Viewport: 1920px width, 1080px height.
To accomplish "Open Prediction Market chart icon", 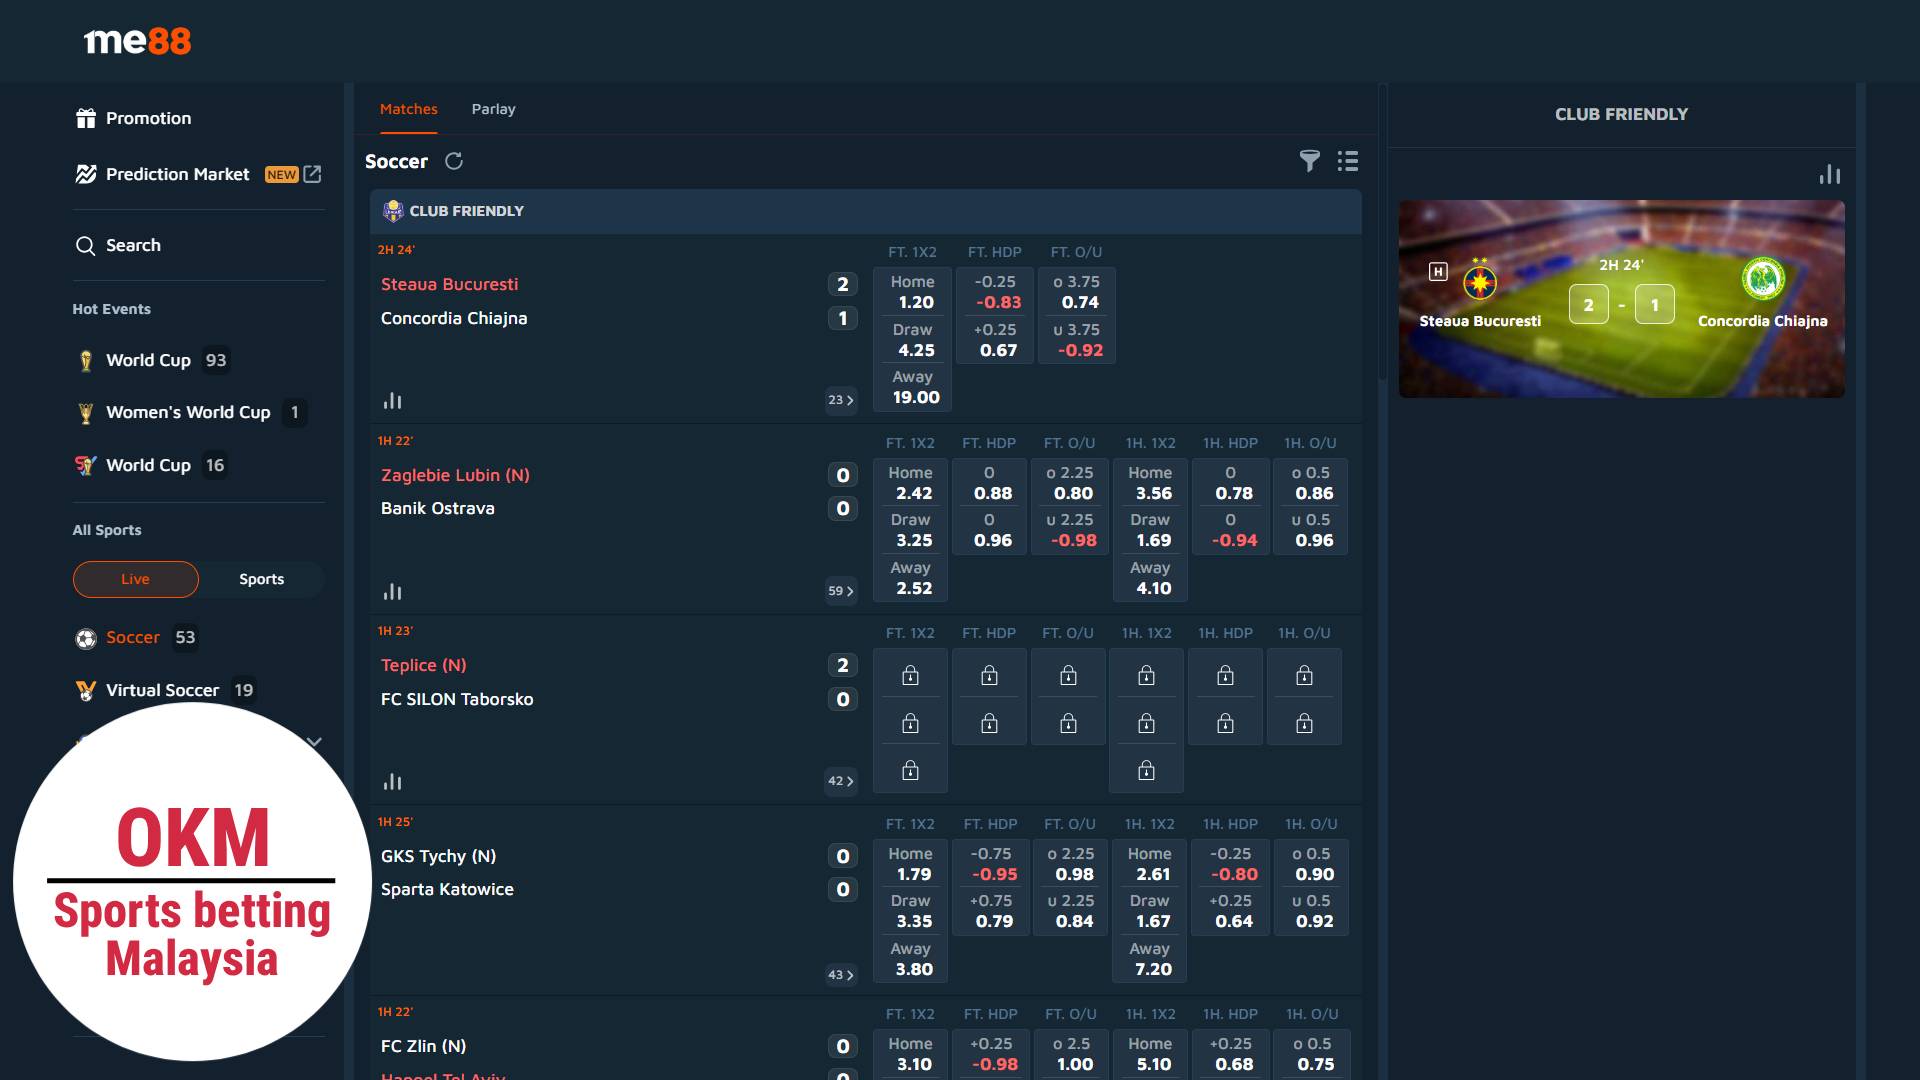I will [86, 174].
